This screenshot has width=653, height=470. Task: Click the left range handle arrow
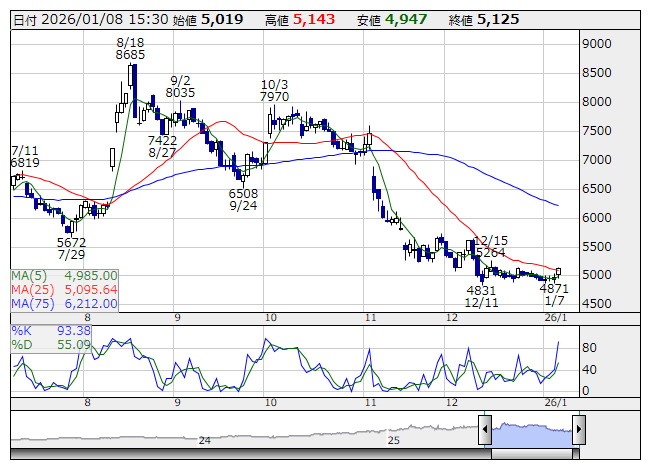(485, 431)
